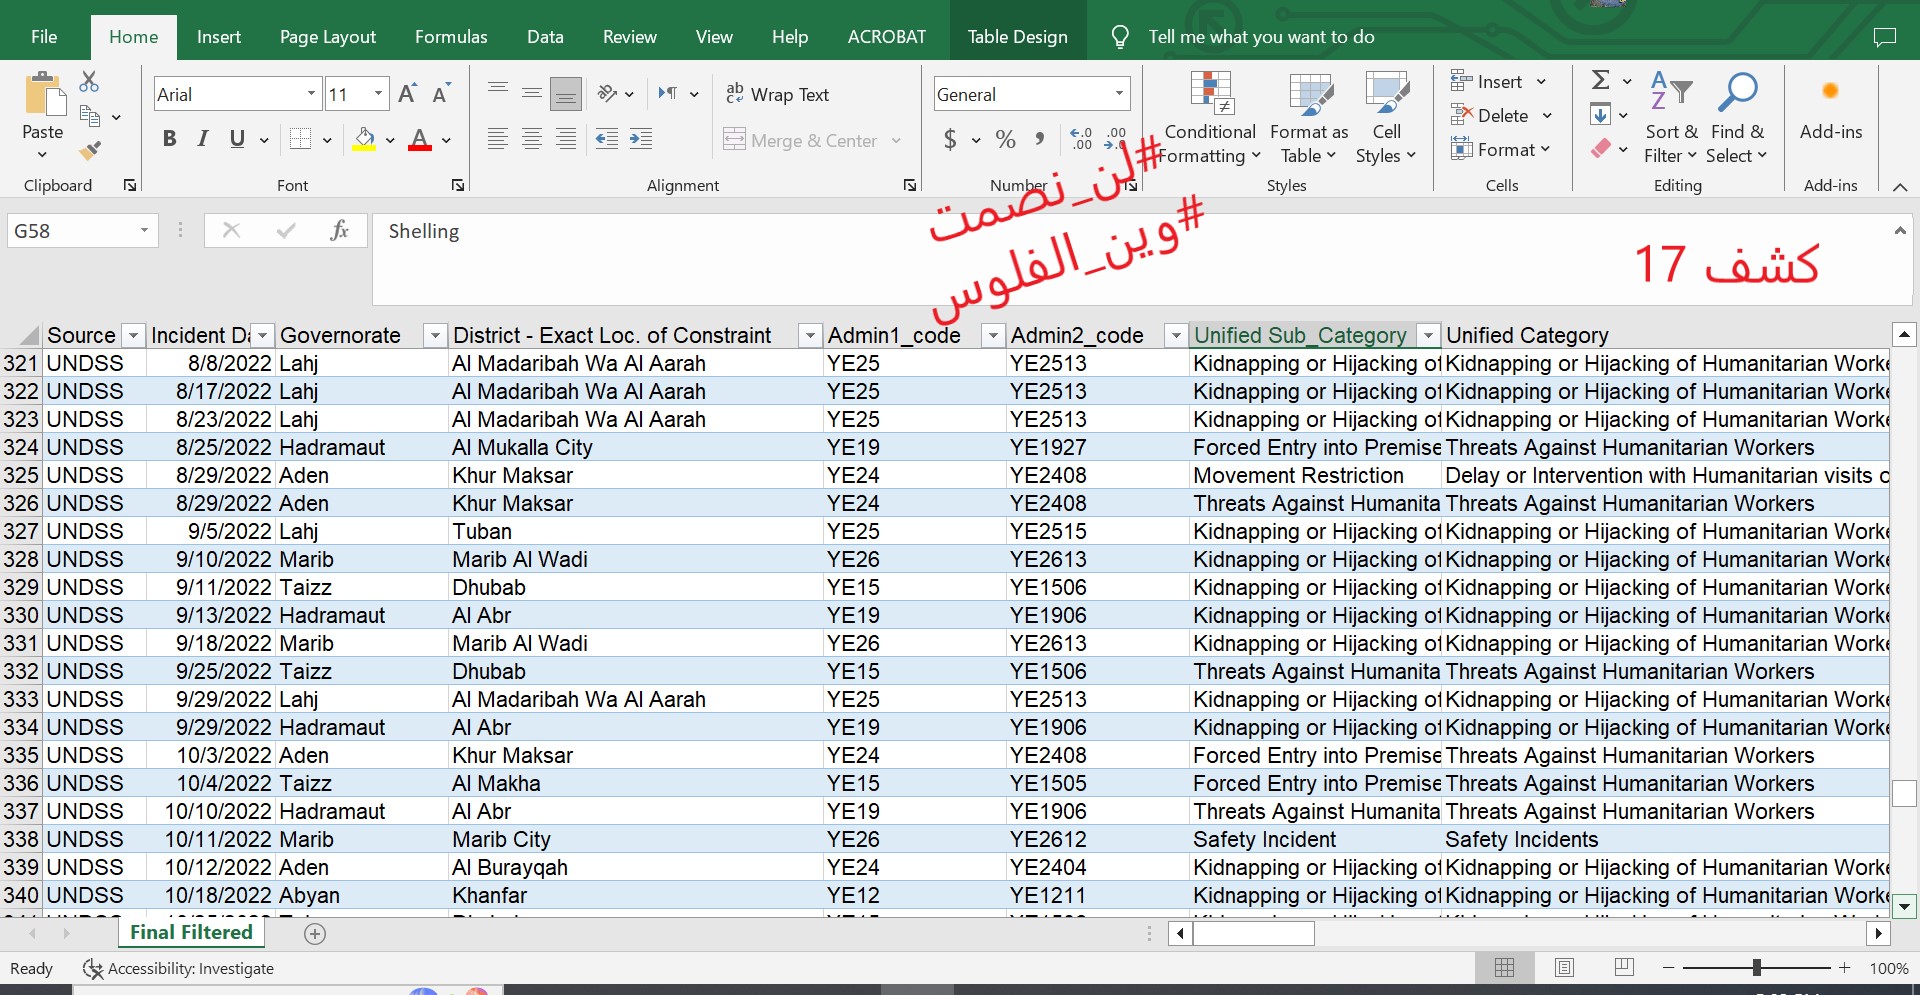Image resolution: width=1920 pixels, height=995 pixels.
Task: Open the Table Design tab
Action: point(1017,37)
